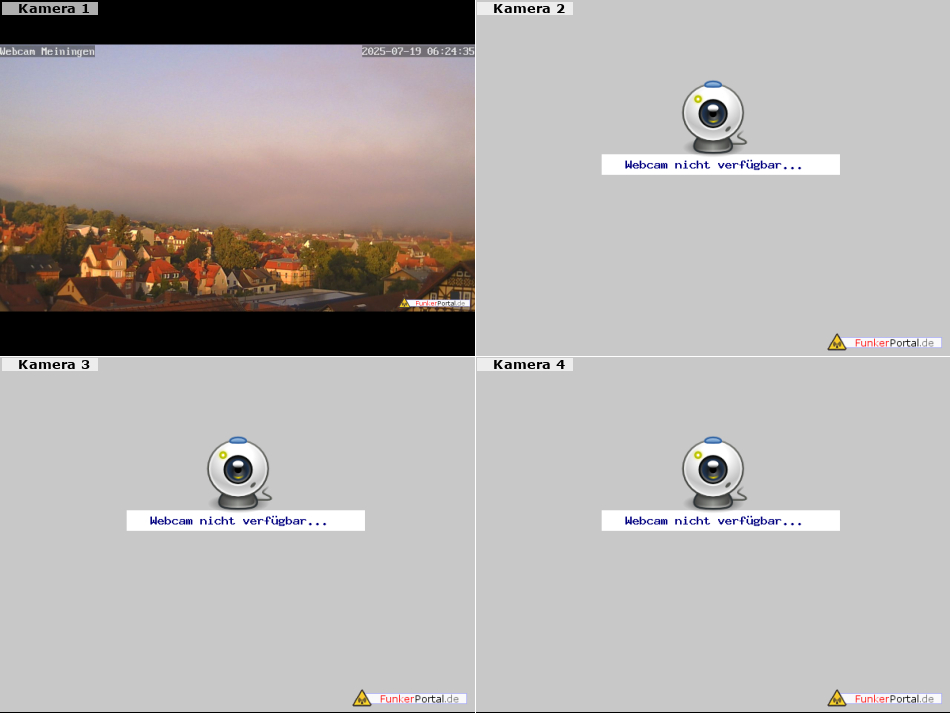
Task: Click the yellow warning triangle icon in Kamera 4
Action: coord(837,698)
